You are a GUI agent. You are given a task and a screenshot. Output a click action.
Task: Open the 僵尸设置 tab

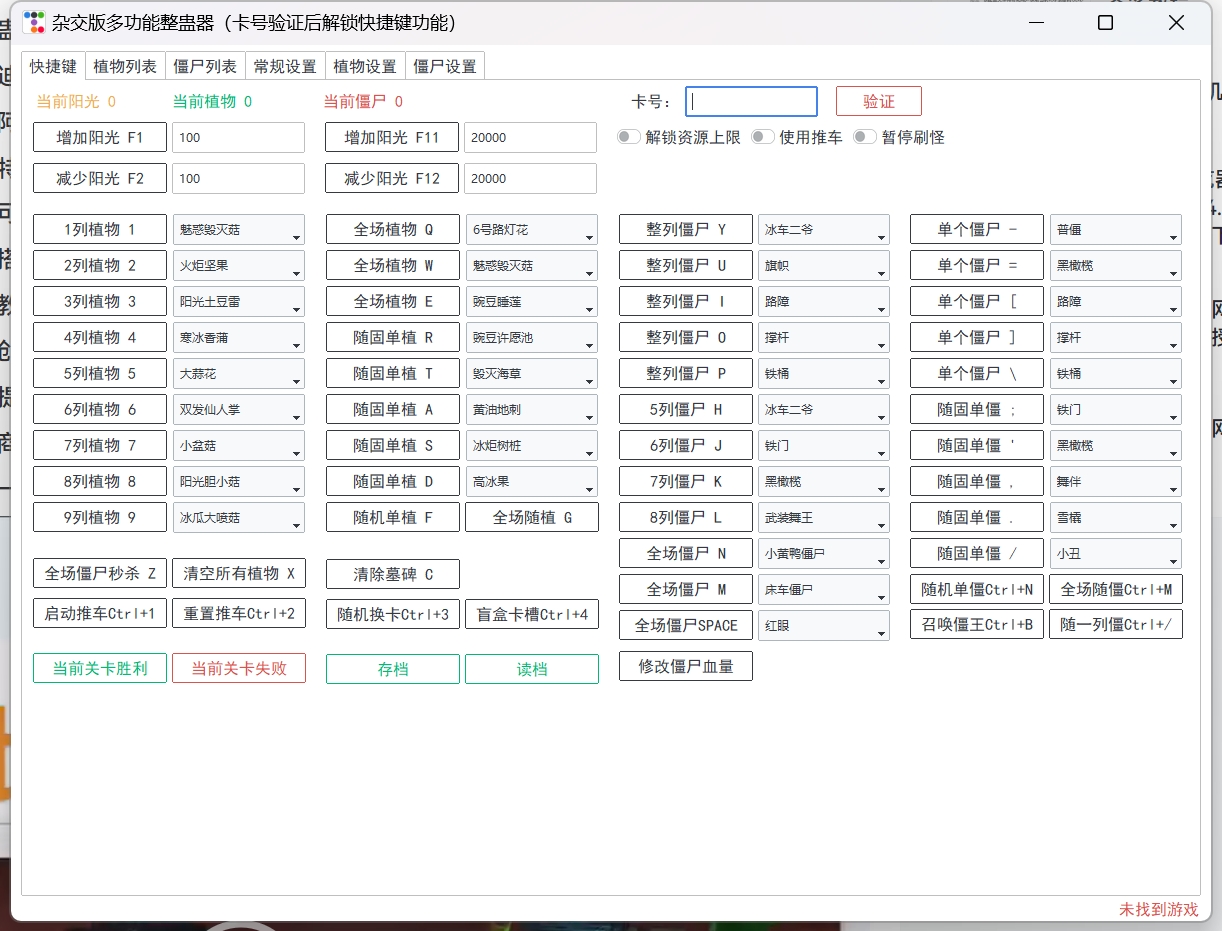(444, 66)
